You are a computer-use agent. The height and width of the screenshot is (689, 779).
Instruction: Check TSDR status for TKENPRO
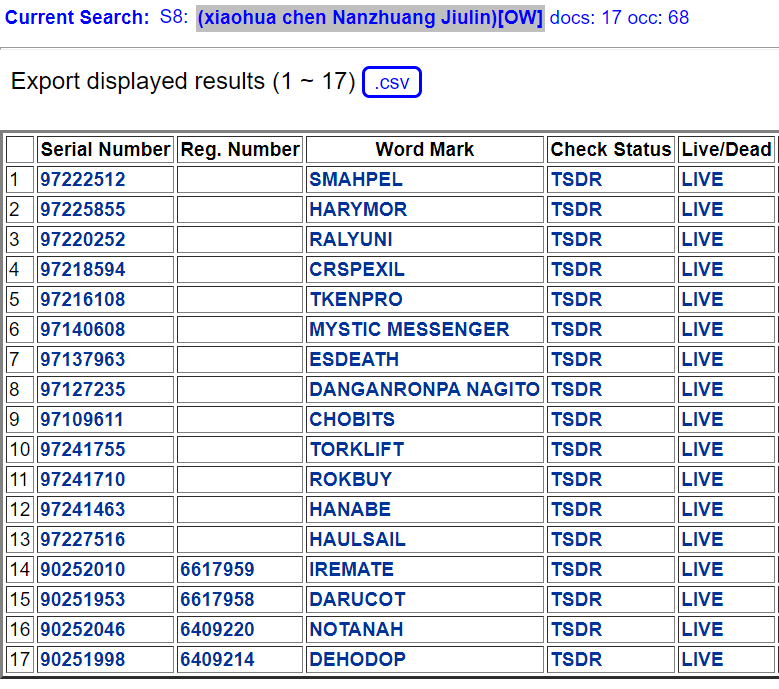point(576,299)
